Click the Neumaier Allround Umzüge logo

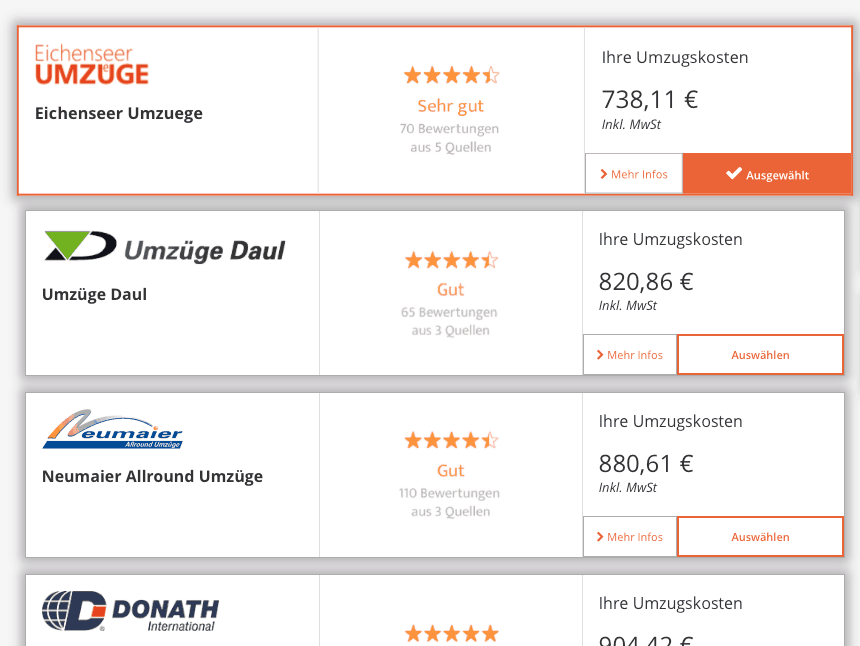click(112, 429)
